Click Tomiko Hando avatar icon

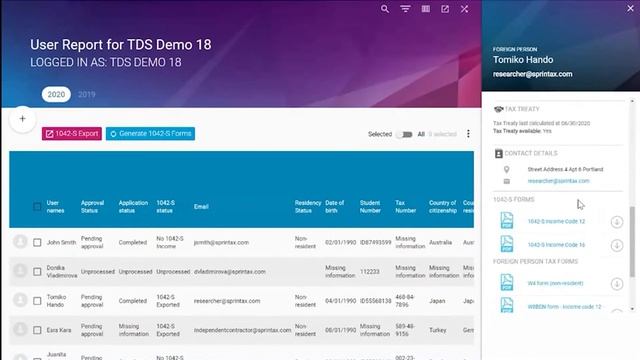click(20, 300)
